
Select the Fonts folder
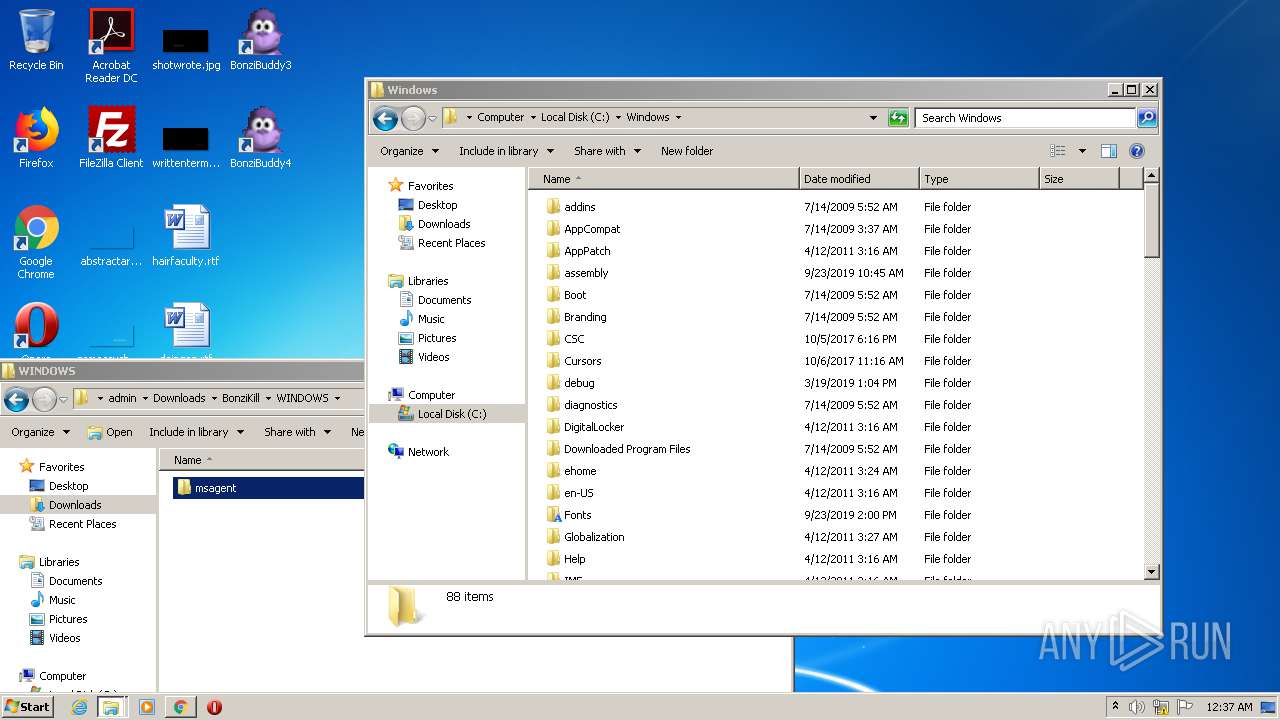pyautogui.click(x=577, y=515)
